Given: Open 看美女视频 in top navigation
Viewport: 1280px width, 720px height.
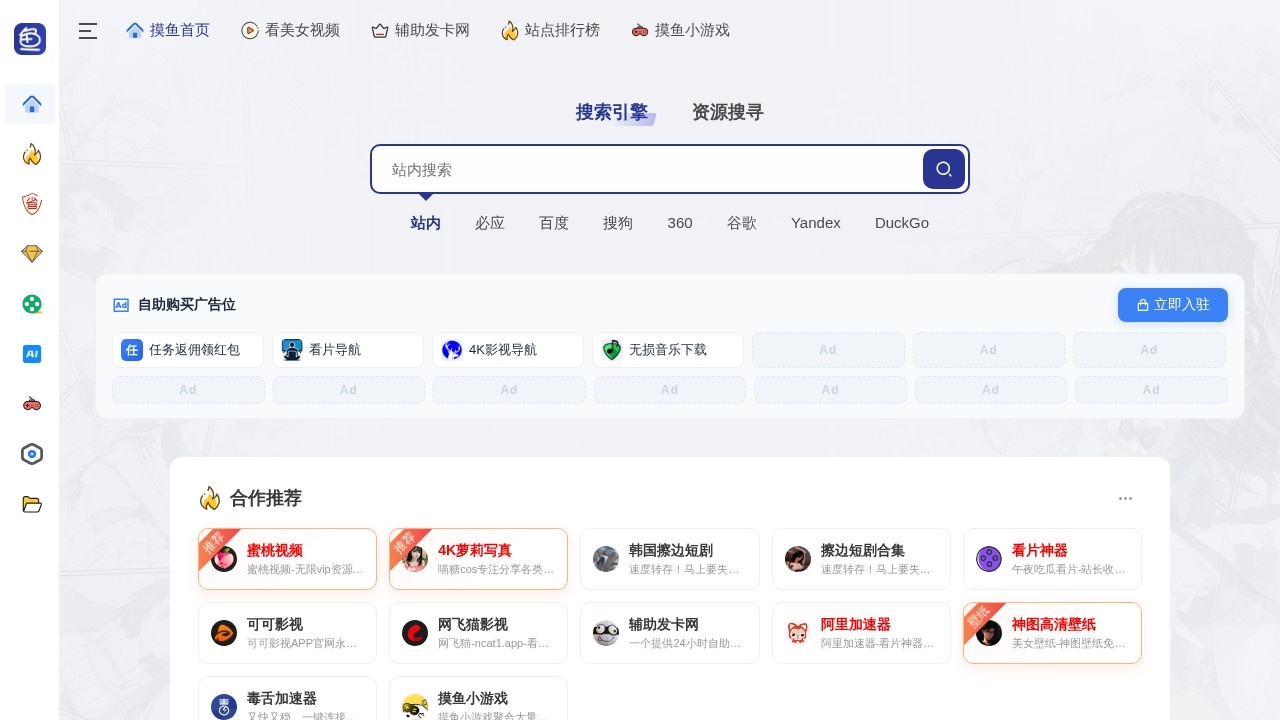Looking at the screenshot, I should pos(291,30).
